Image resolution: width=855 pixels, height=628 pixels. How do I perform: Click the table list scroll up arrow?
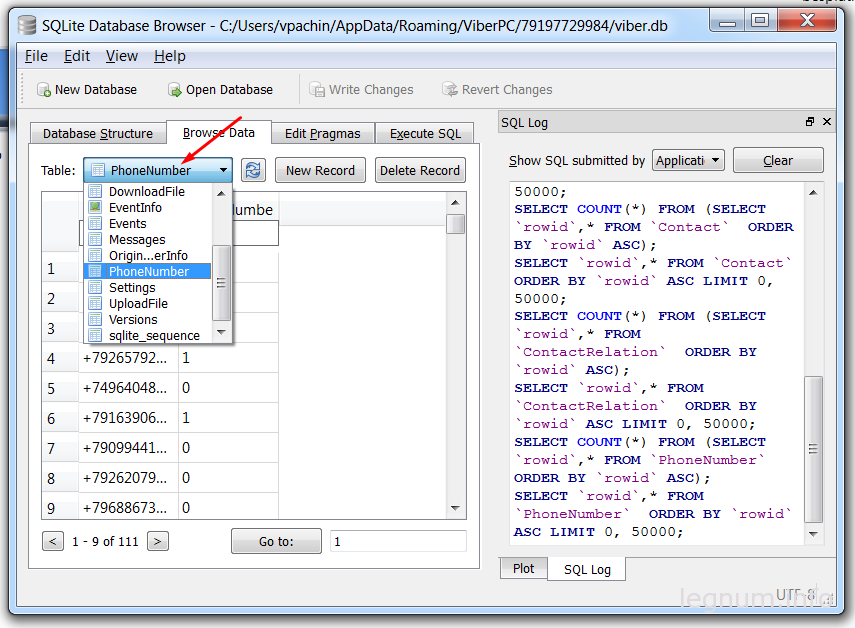(x=221, y=193)
